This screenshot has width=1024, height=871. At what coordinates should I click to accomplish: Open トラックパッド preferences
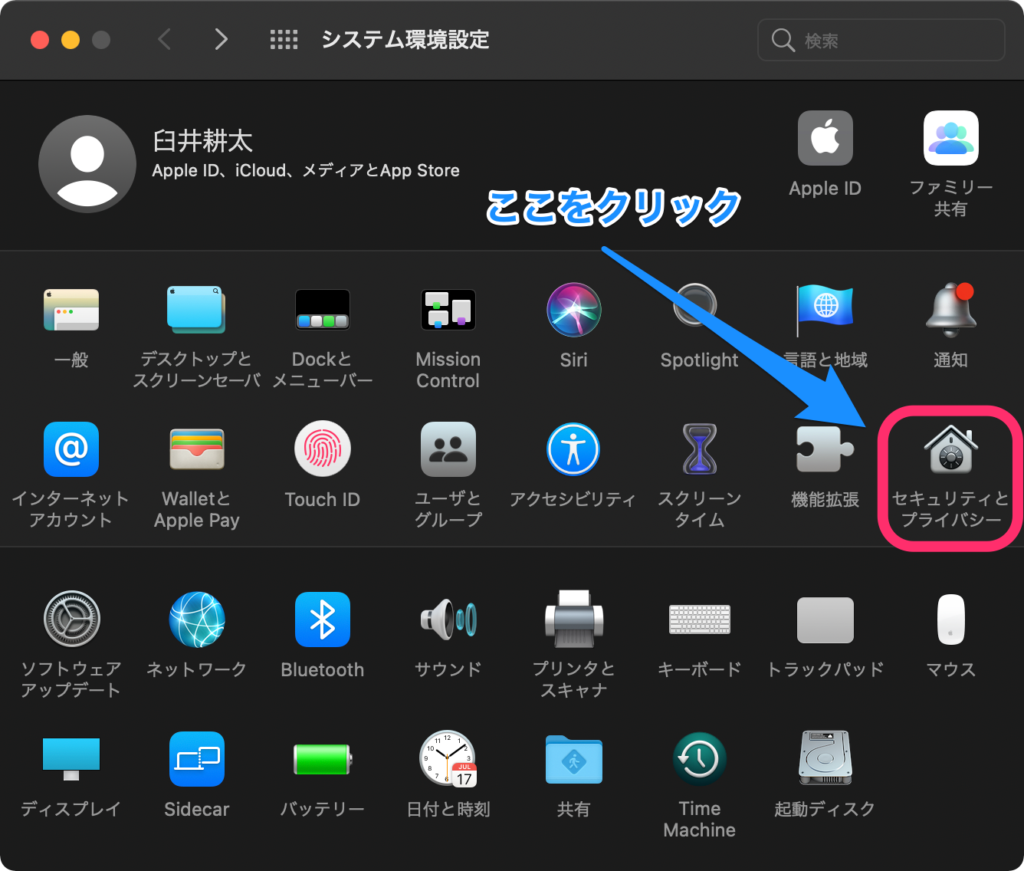coord(825,619)
